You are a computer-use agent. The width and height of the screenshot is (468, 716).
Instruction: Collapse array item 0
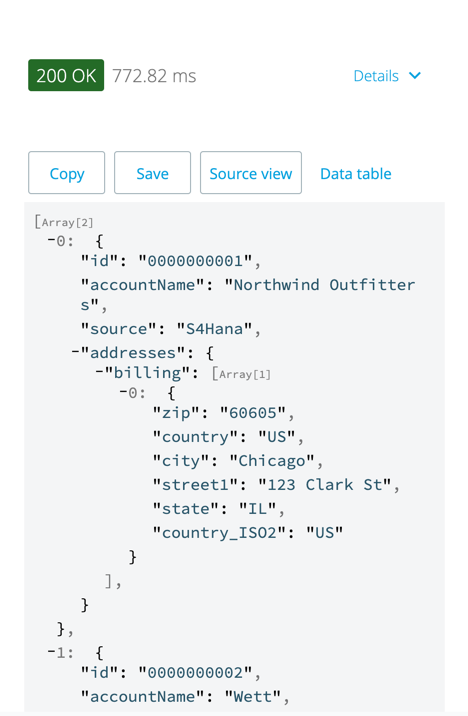click(51, 241)
